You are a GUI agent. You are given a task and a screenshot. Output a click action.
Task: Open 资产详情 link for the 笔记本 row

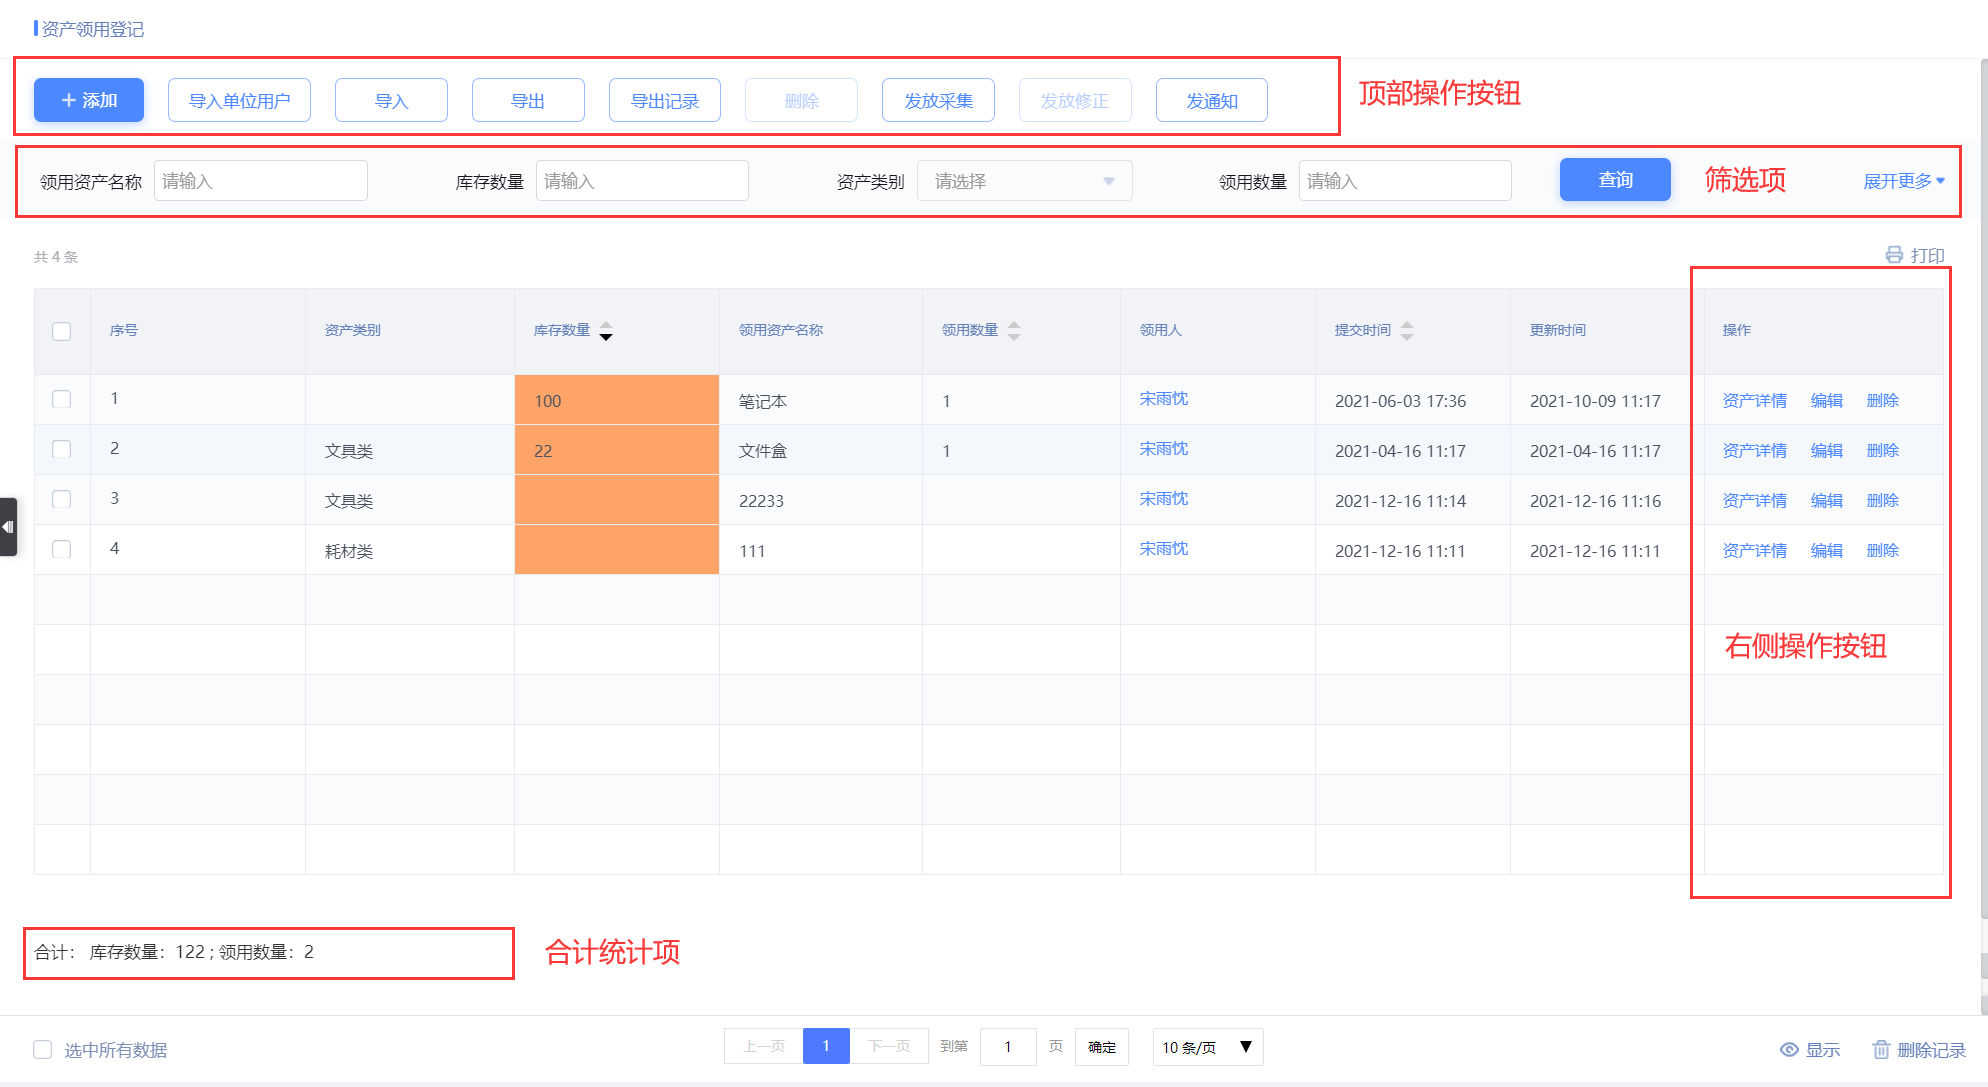click(1754, 400)
